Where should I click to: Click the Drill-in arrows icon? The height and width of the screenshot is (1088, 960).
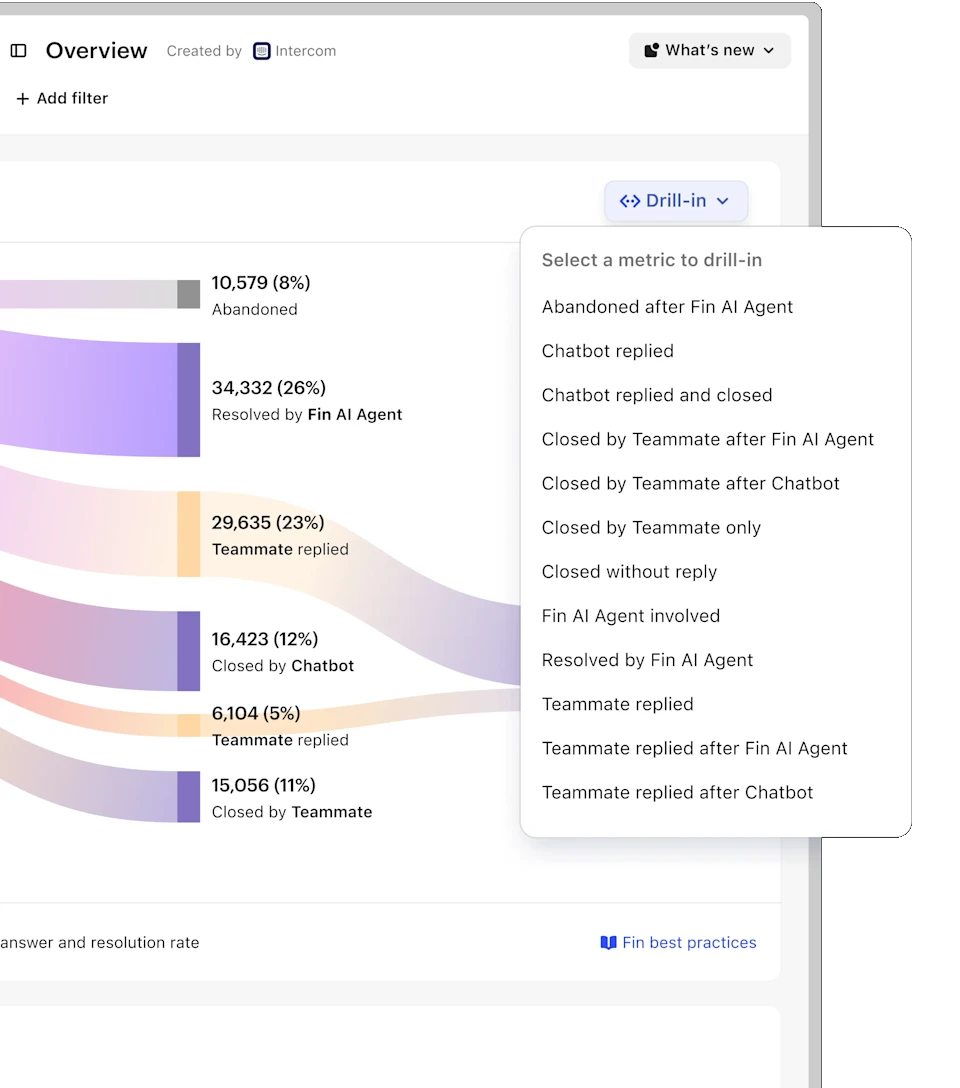coord(630,201)
